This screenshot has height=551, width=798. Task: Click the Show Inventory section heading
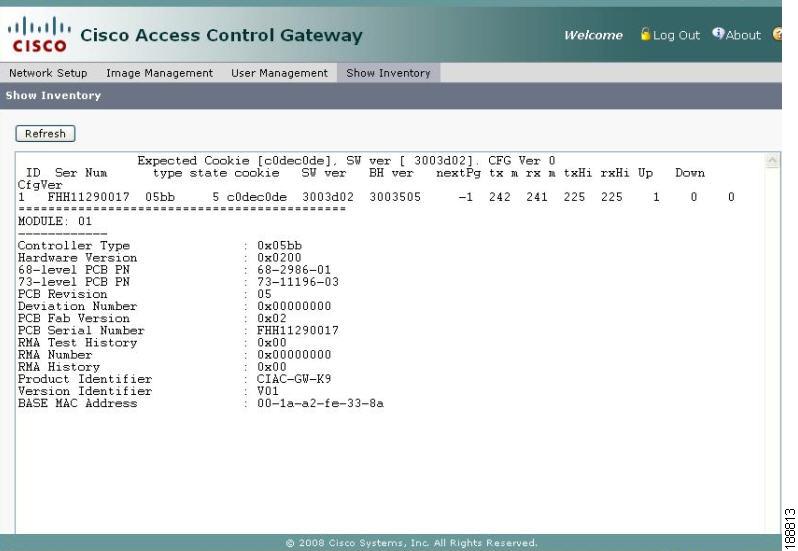click(53, 95)
